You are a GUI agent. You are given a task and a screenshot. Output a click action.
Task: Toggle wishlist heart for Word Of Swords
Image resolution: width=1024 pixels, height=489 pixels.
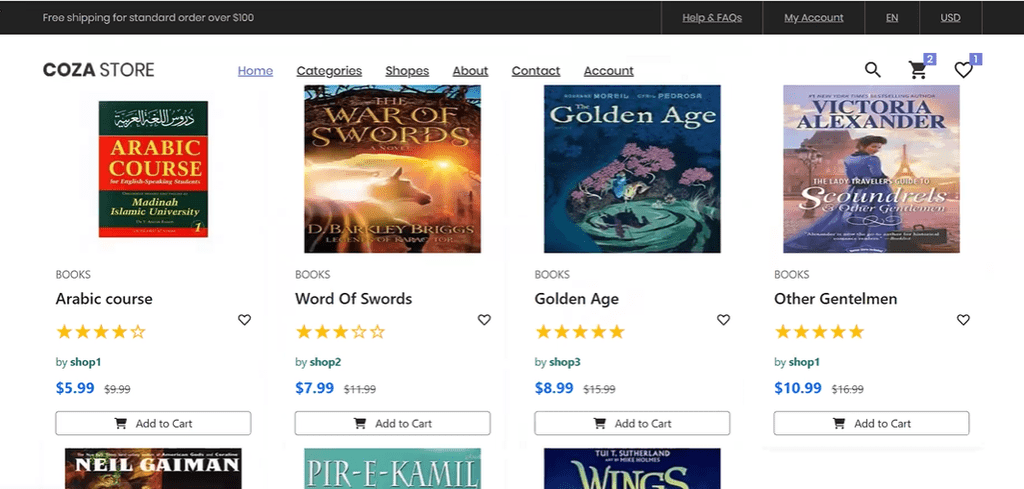[484, 320]
